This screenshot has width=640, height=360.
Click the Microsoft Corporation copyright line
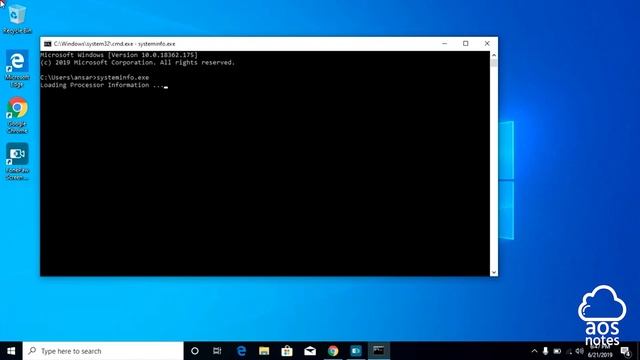point(138,63)
